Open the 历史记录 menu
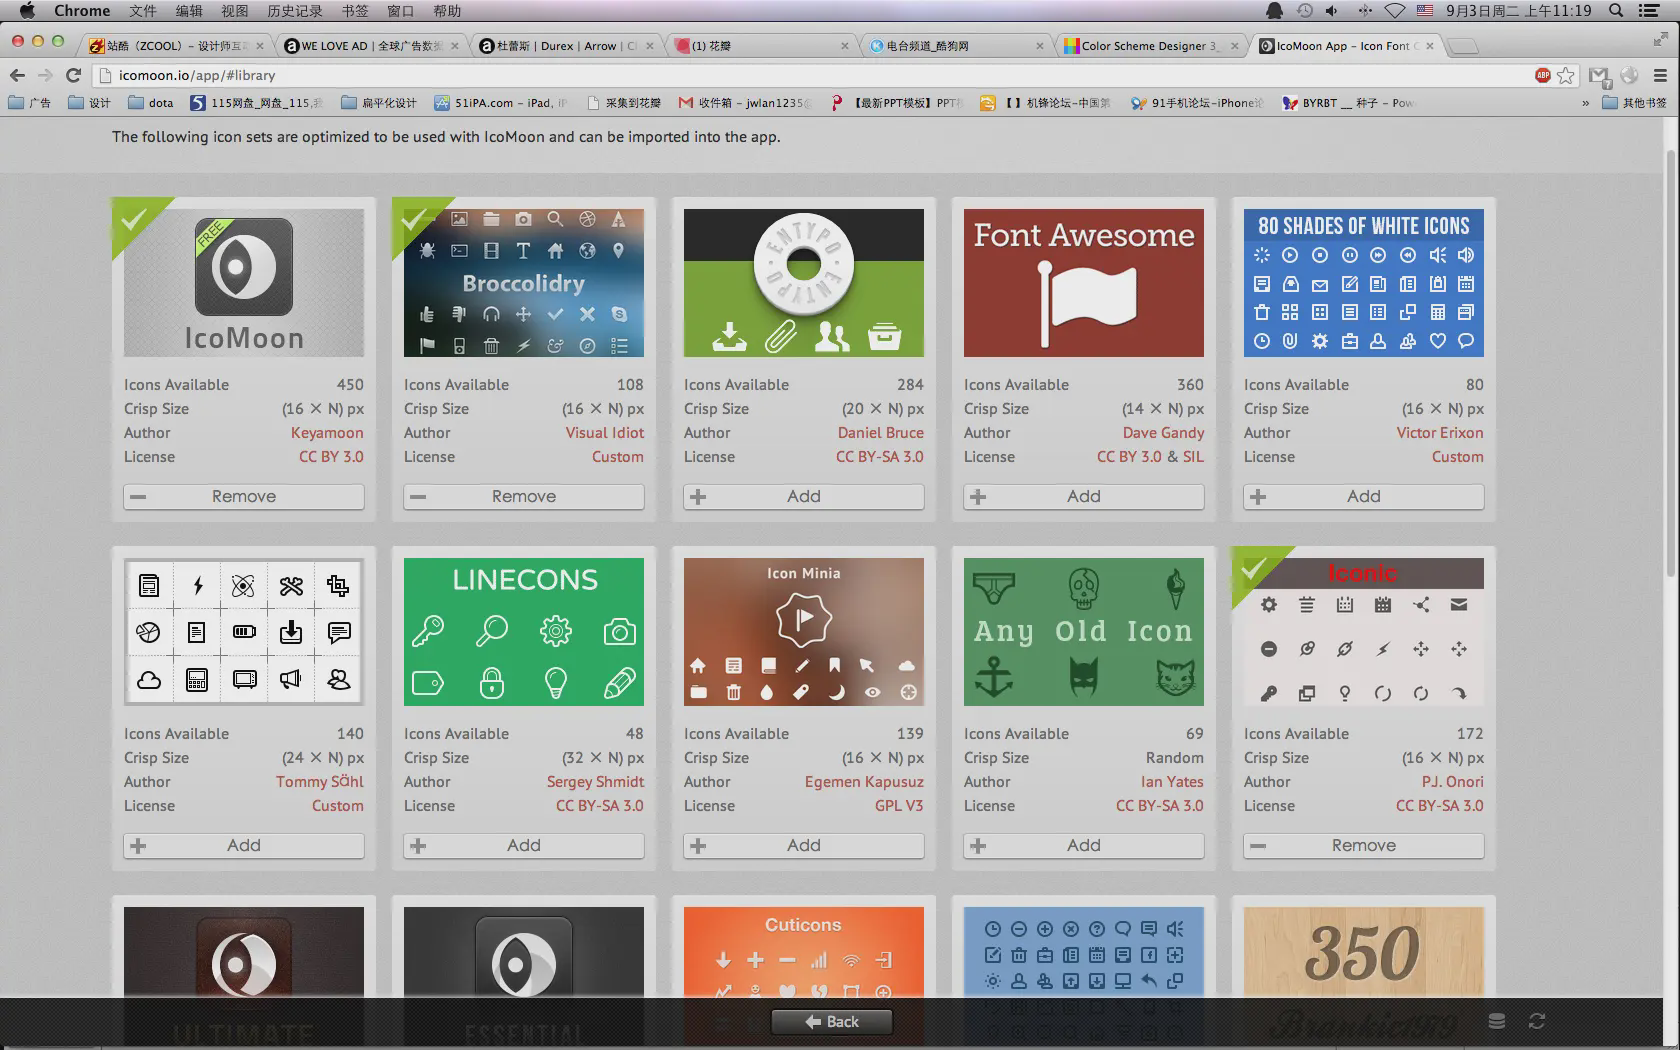1680x1050 pixels. point(294,11)
